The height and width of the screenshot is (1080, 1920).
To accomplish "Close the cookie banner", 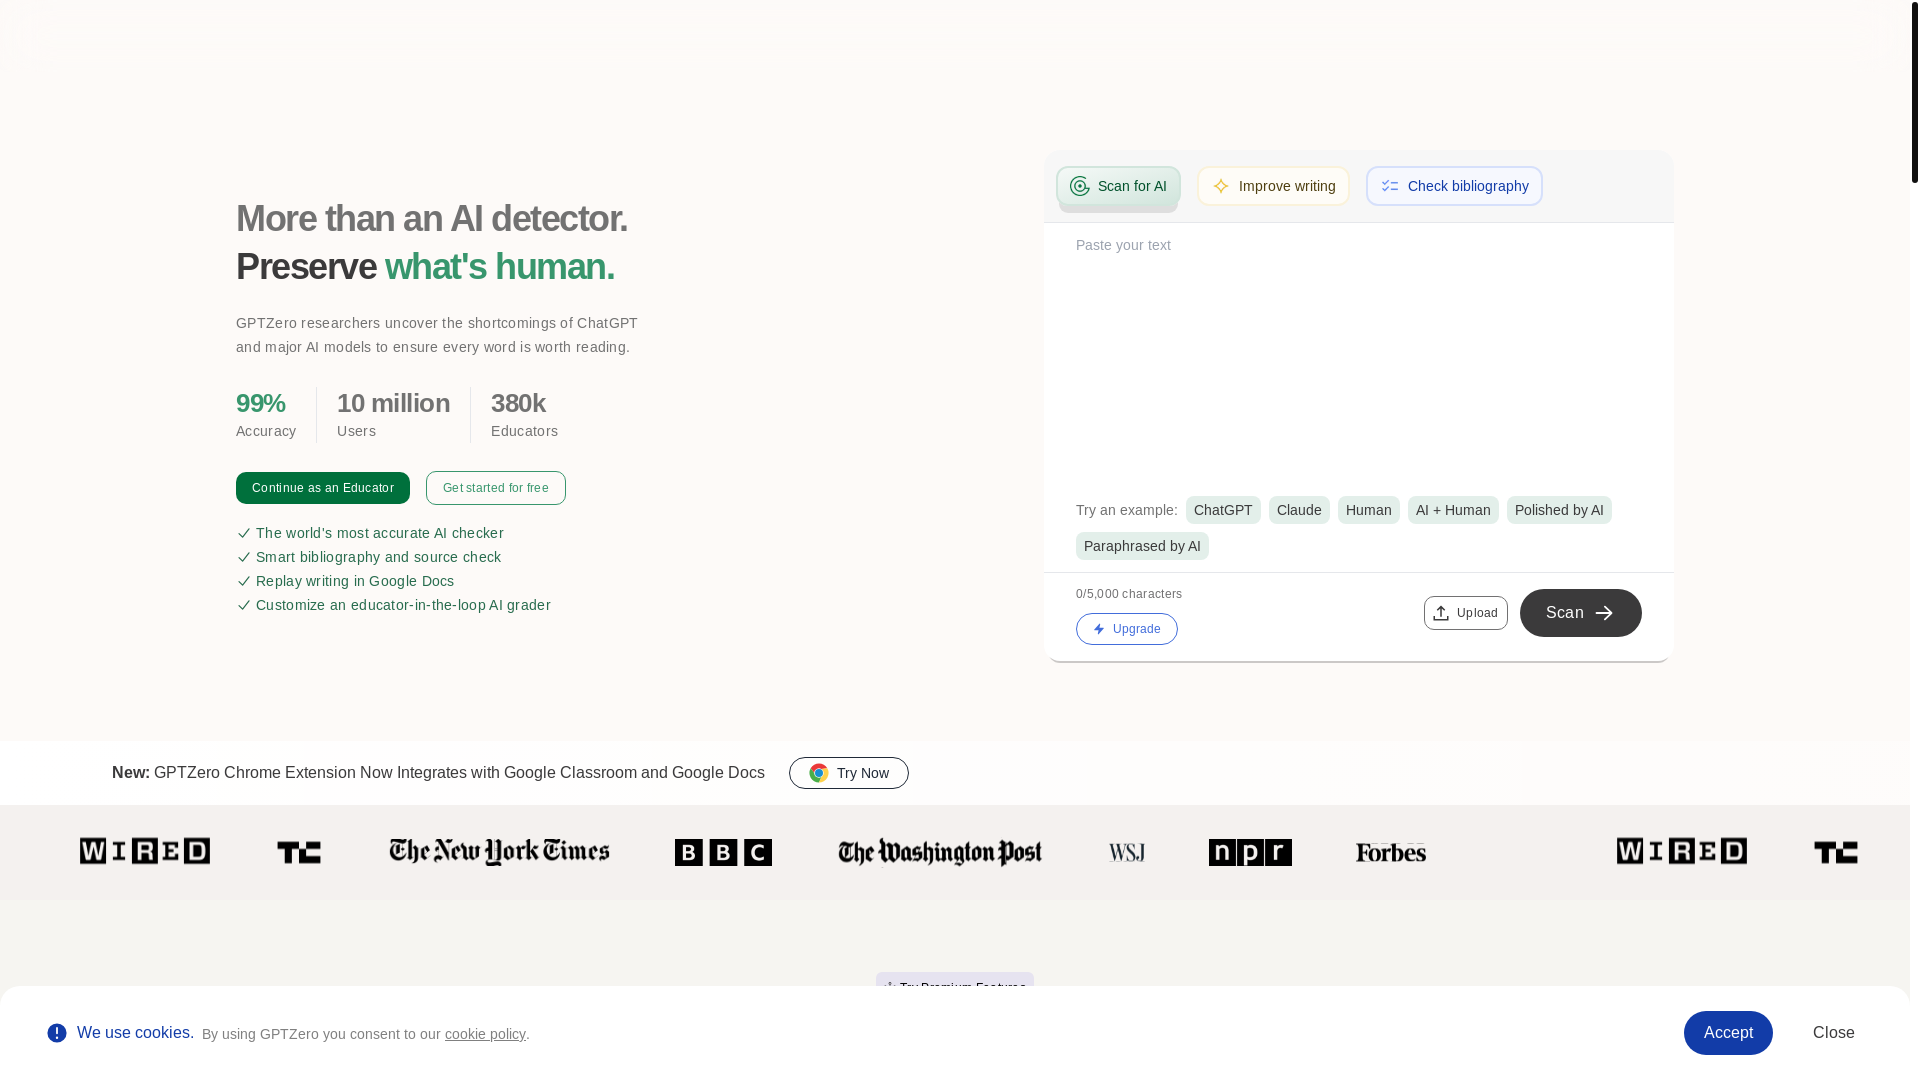I will 1834,1033.
